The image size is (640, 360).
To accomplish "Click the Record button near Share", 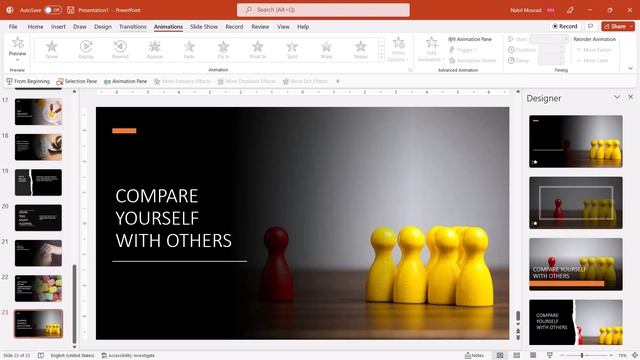I will coord(565,26).
